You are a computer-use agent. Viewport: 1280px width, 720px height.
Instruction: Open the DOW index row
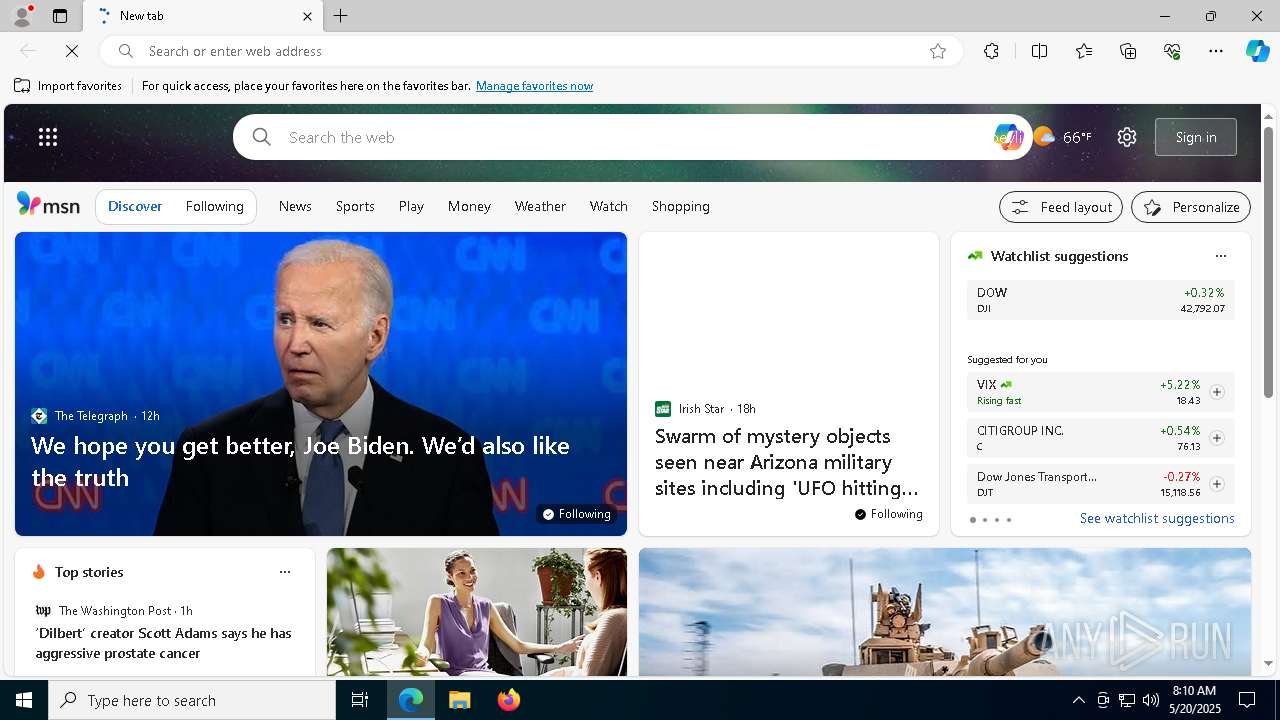(1101, 300)
